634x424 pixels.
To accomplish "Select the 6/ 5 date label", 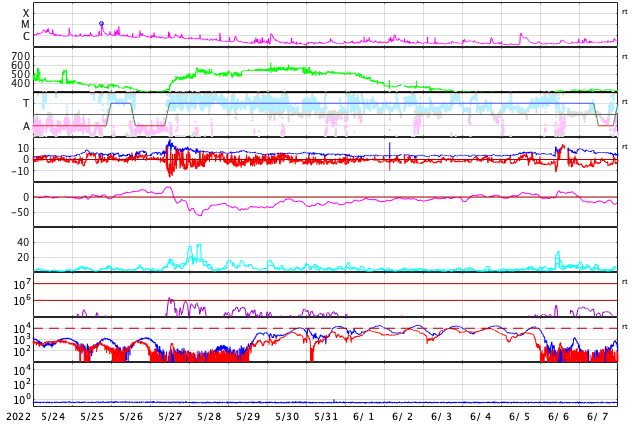I will 520,416.
